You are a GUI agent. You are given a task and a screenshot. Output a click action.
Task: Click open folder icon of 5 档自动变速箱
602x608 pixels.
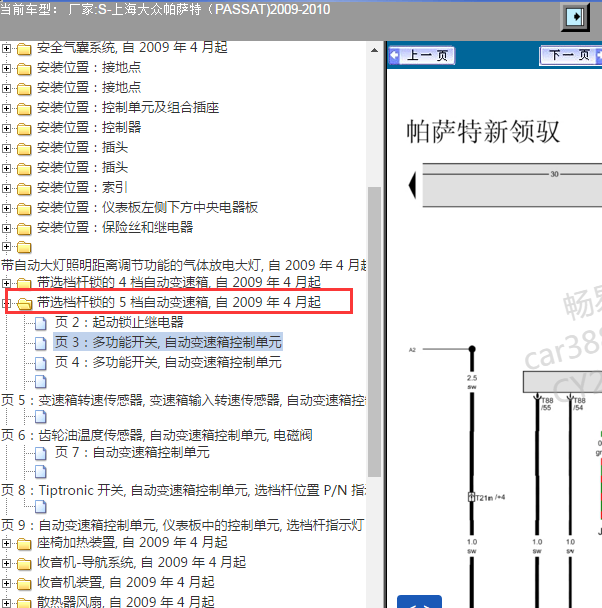(24, 303)
